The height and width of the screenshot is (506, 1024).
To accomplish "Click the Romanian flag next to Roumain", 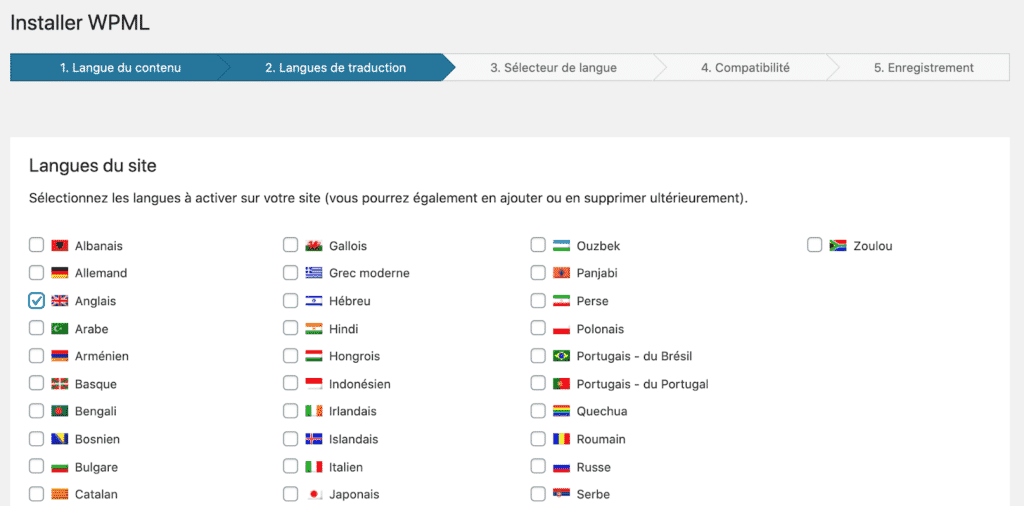I will pos(562,439).
